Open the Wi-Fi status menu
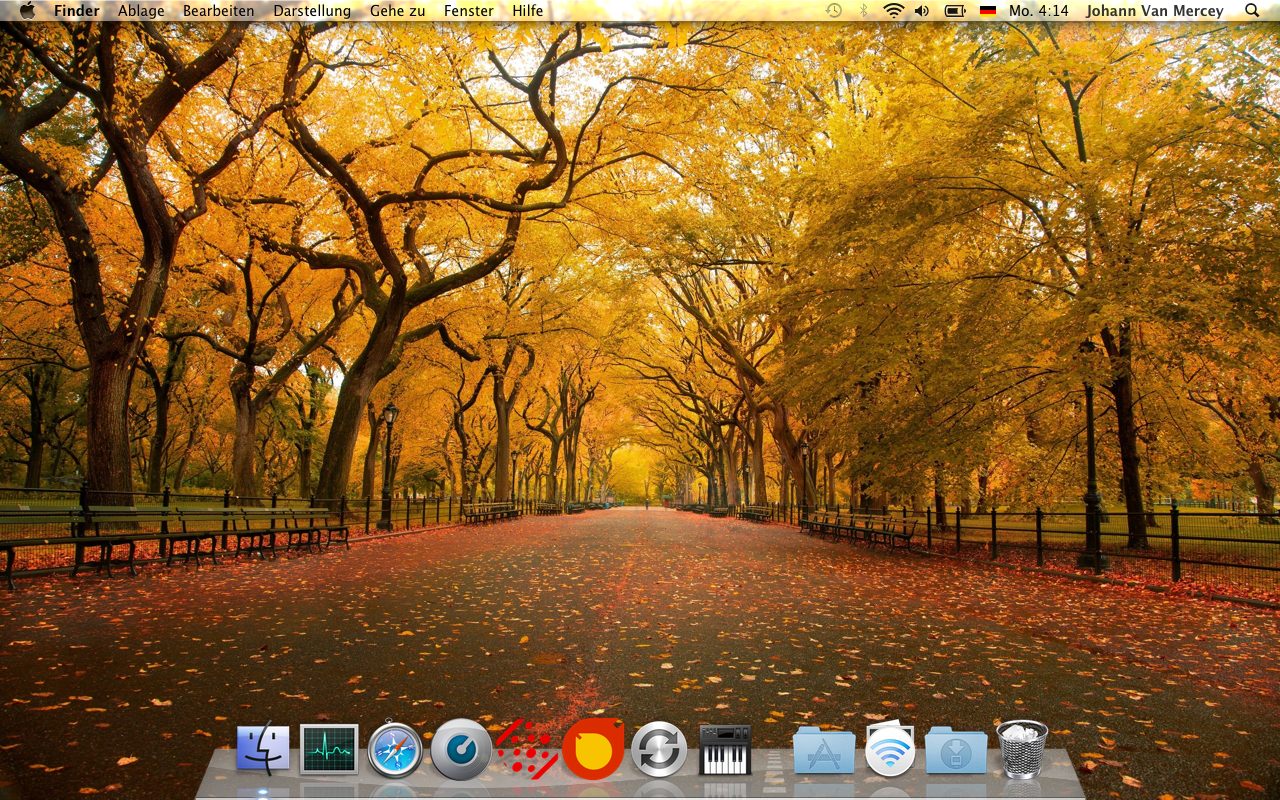Screen dimensions: 1280x800 pos(893,10)
